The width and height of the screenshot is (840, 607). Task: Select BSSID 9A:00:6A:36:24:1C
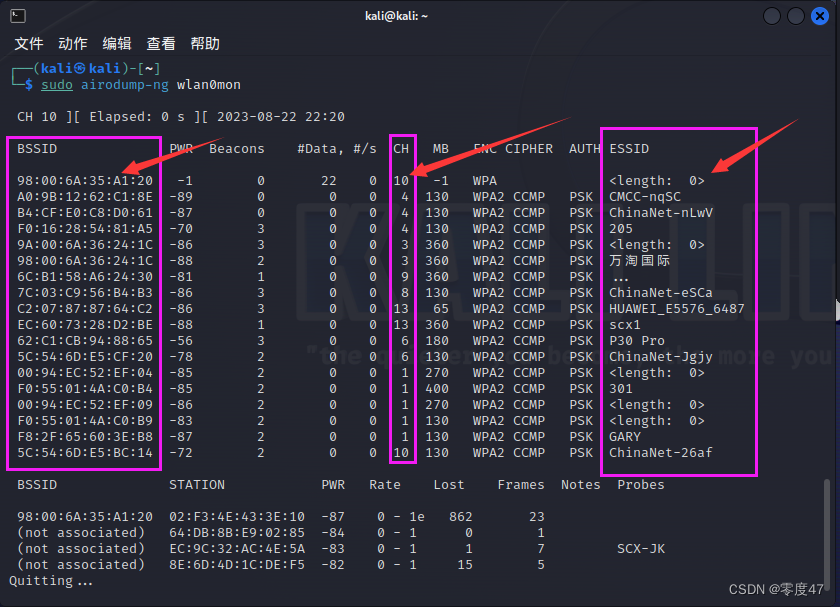click(x=85, y=245)
